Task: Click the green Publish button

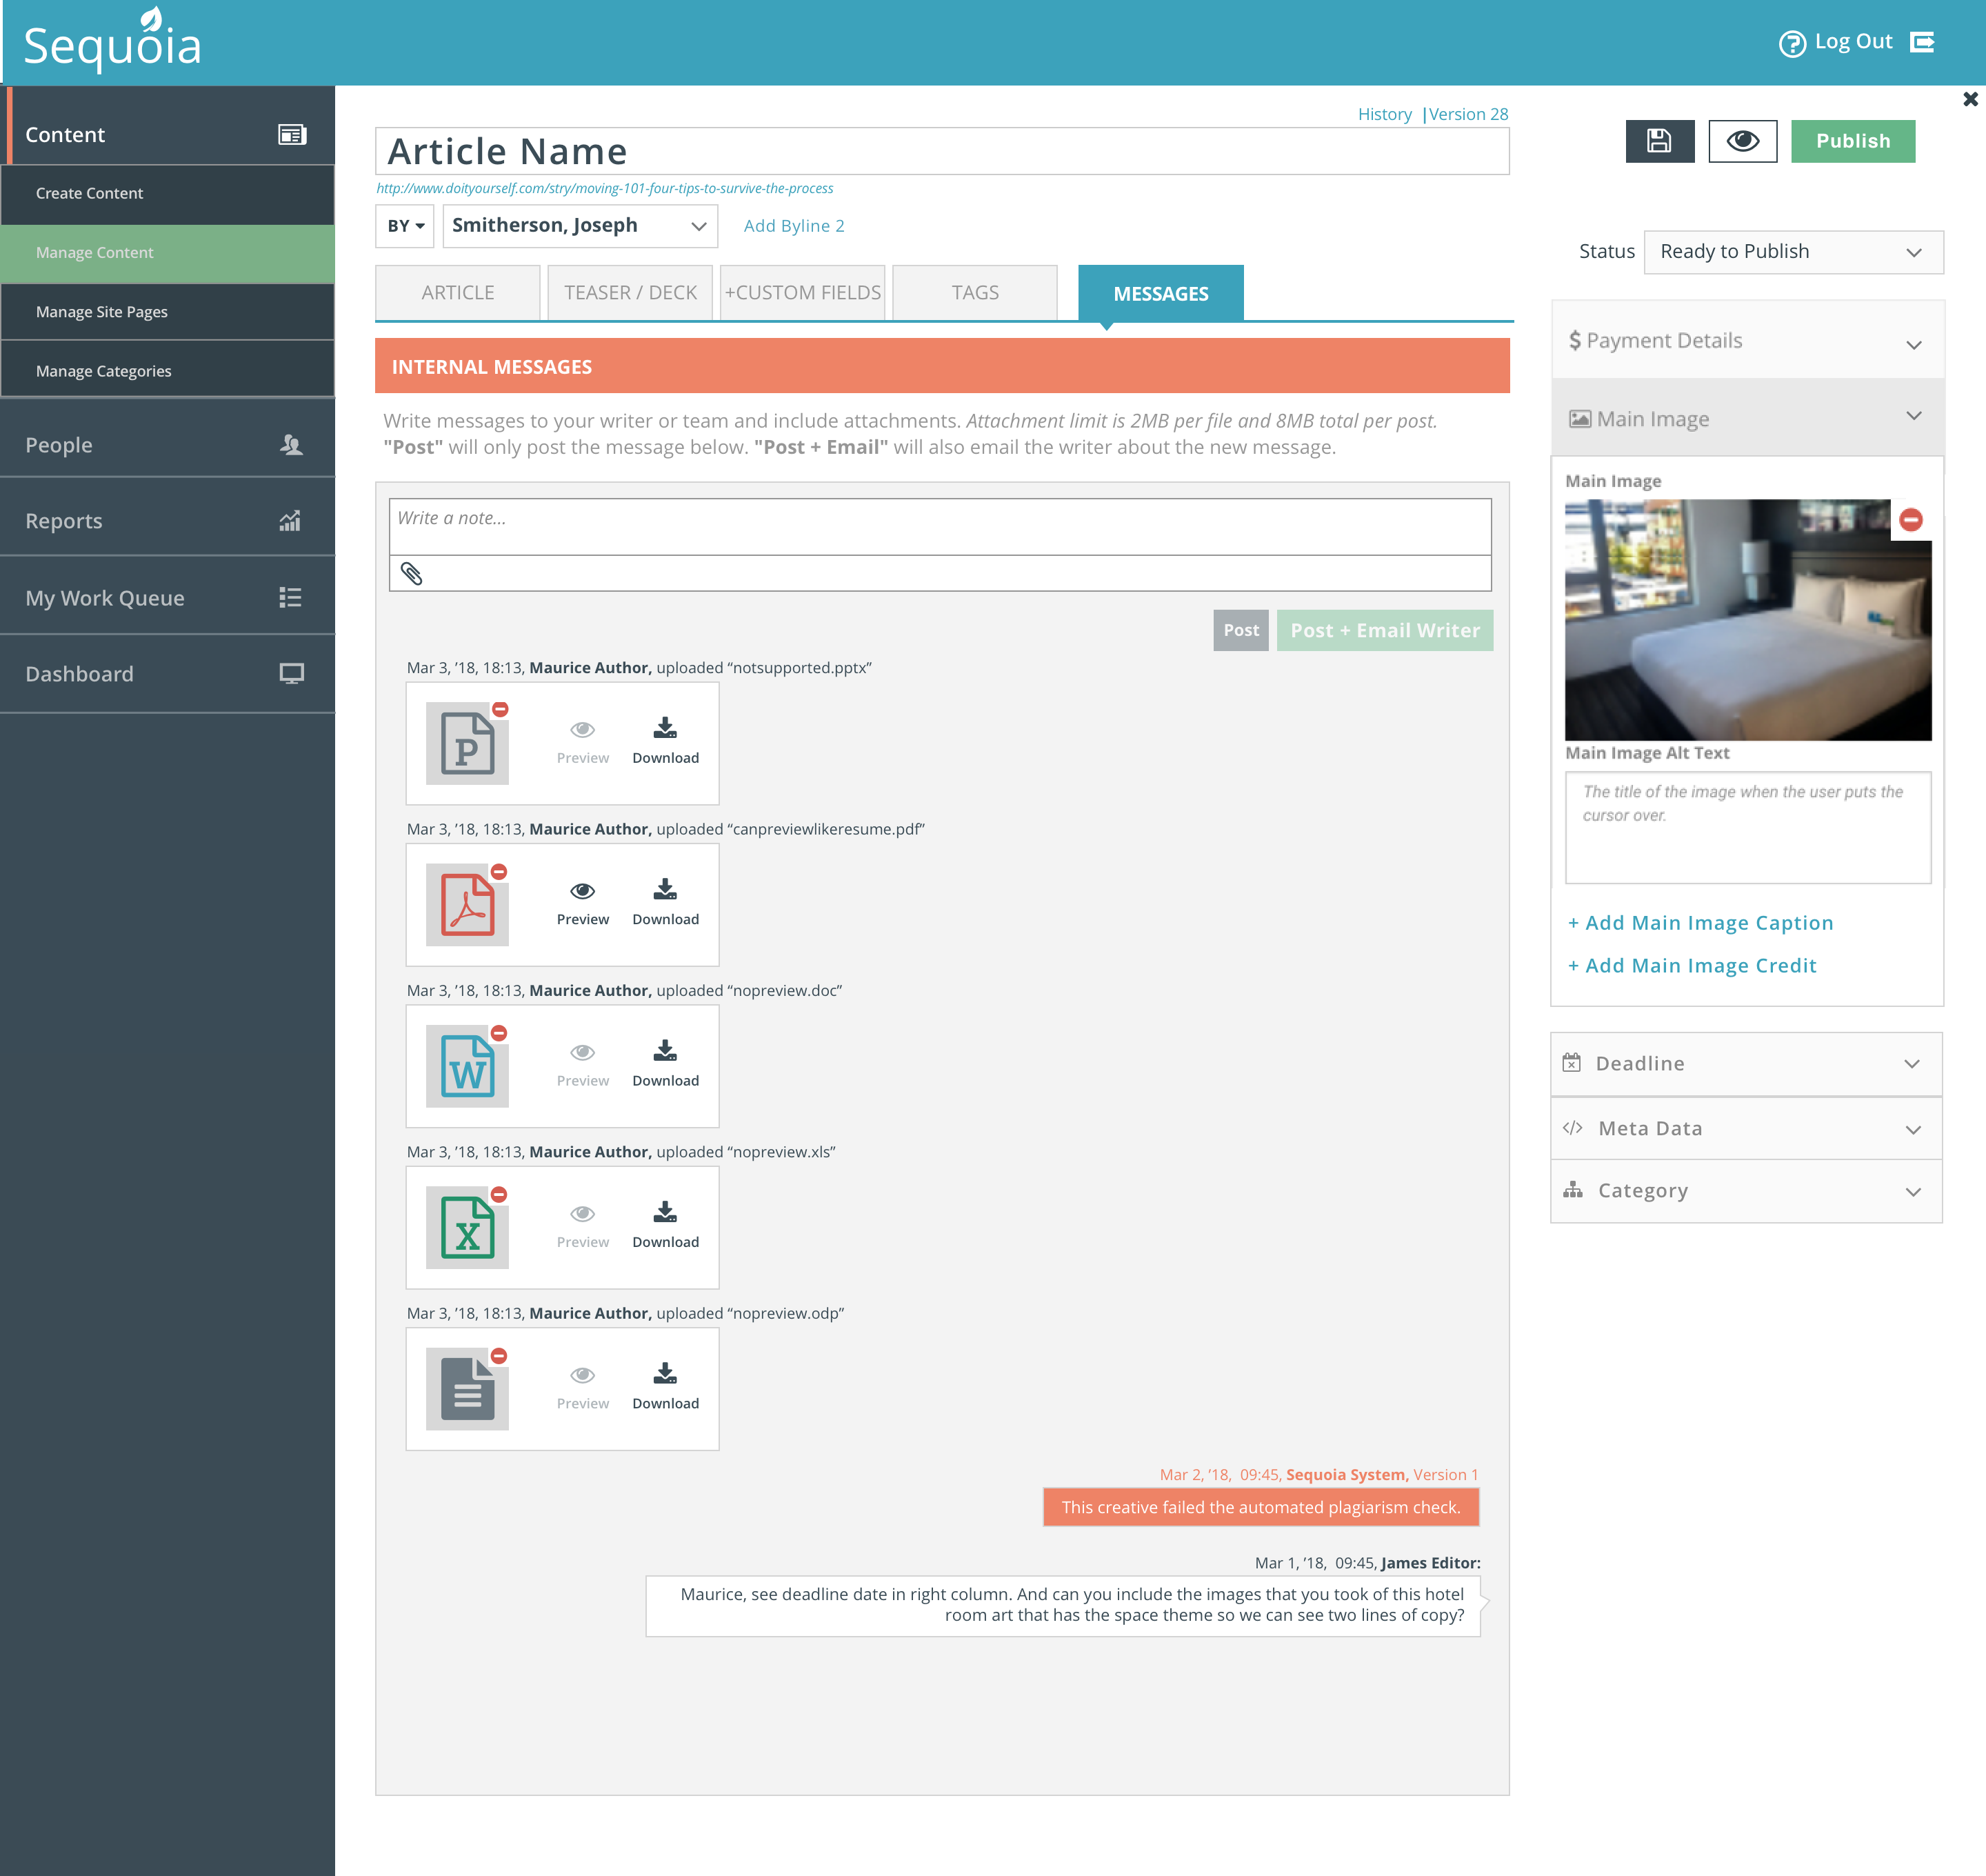Action: click(1852, 141)
